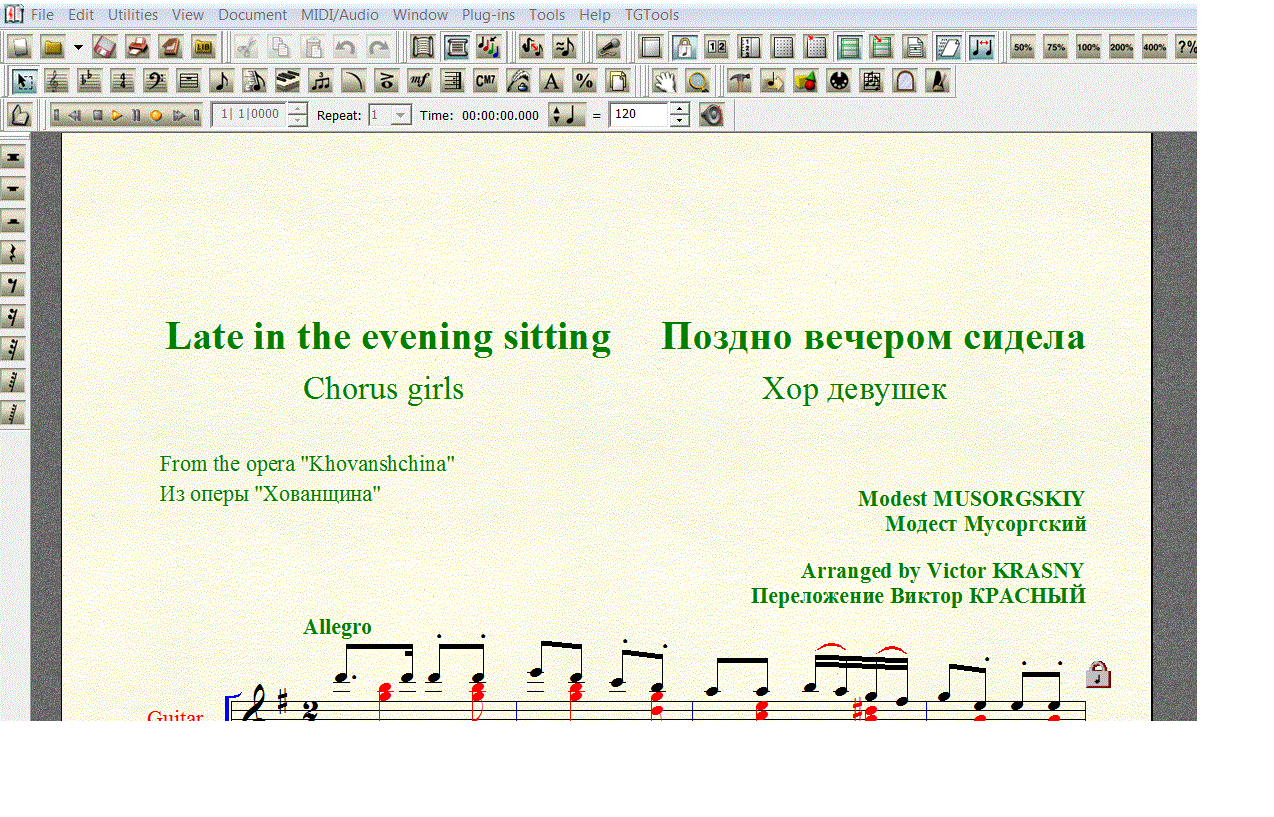Image resolution: width=1274 pixels, height=817 pixels.
Task: Select the MIDI connector tool
Action: click(x=837, y=81)
